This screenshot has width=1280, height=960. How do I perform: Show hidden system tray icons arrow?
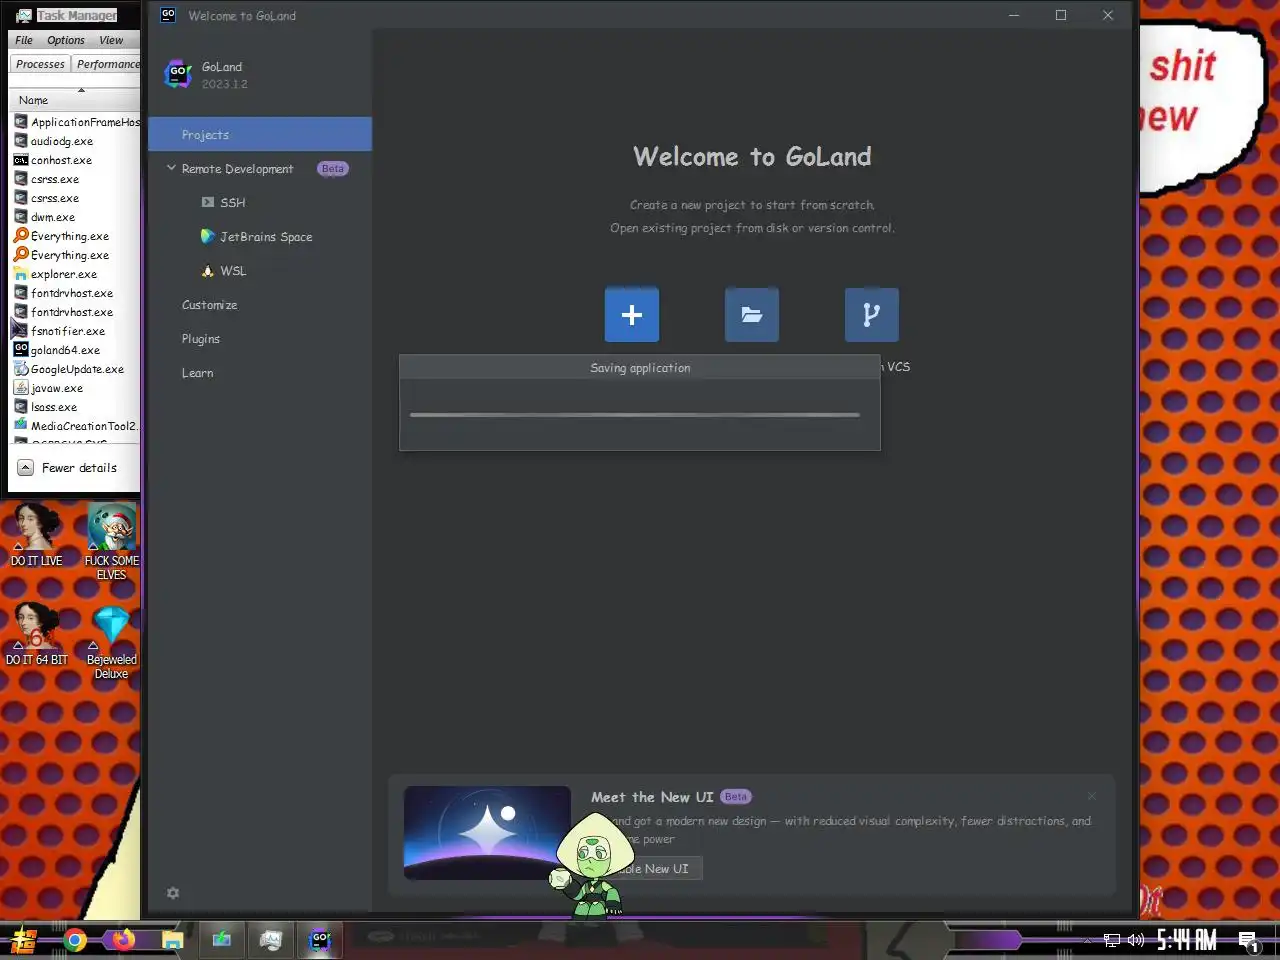click(1088, 940)
